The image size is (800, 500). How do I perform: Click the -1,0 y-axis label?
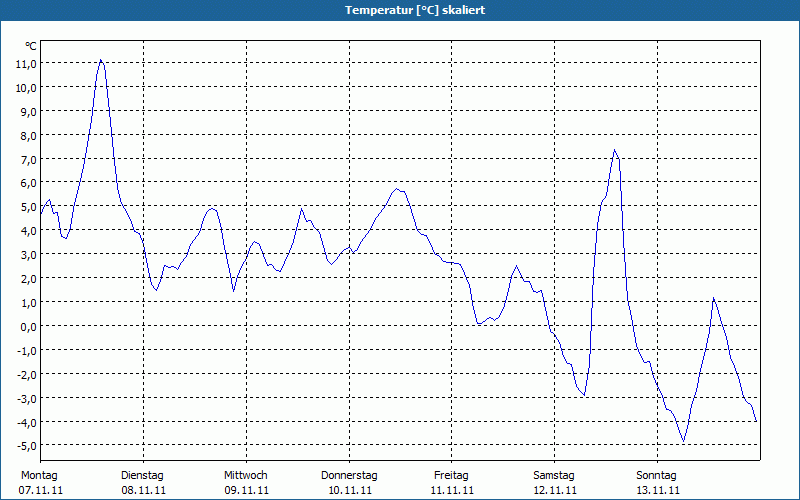pos(27,351)
